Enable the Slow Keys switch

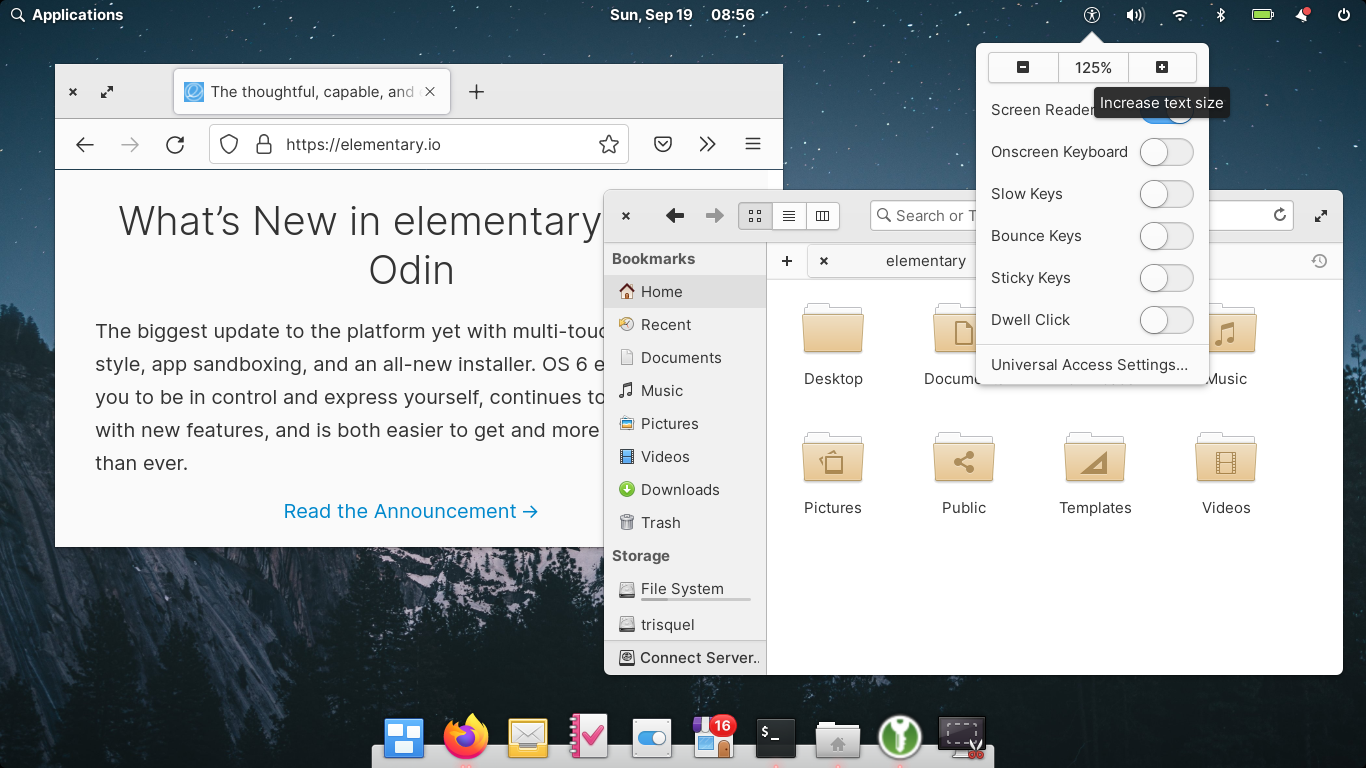pos(1167,194)
